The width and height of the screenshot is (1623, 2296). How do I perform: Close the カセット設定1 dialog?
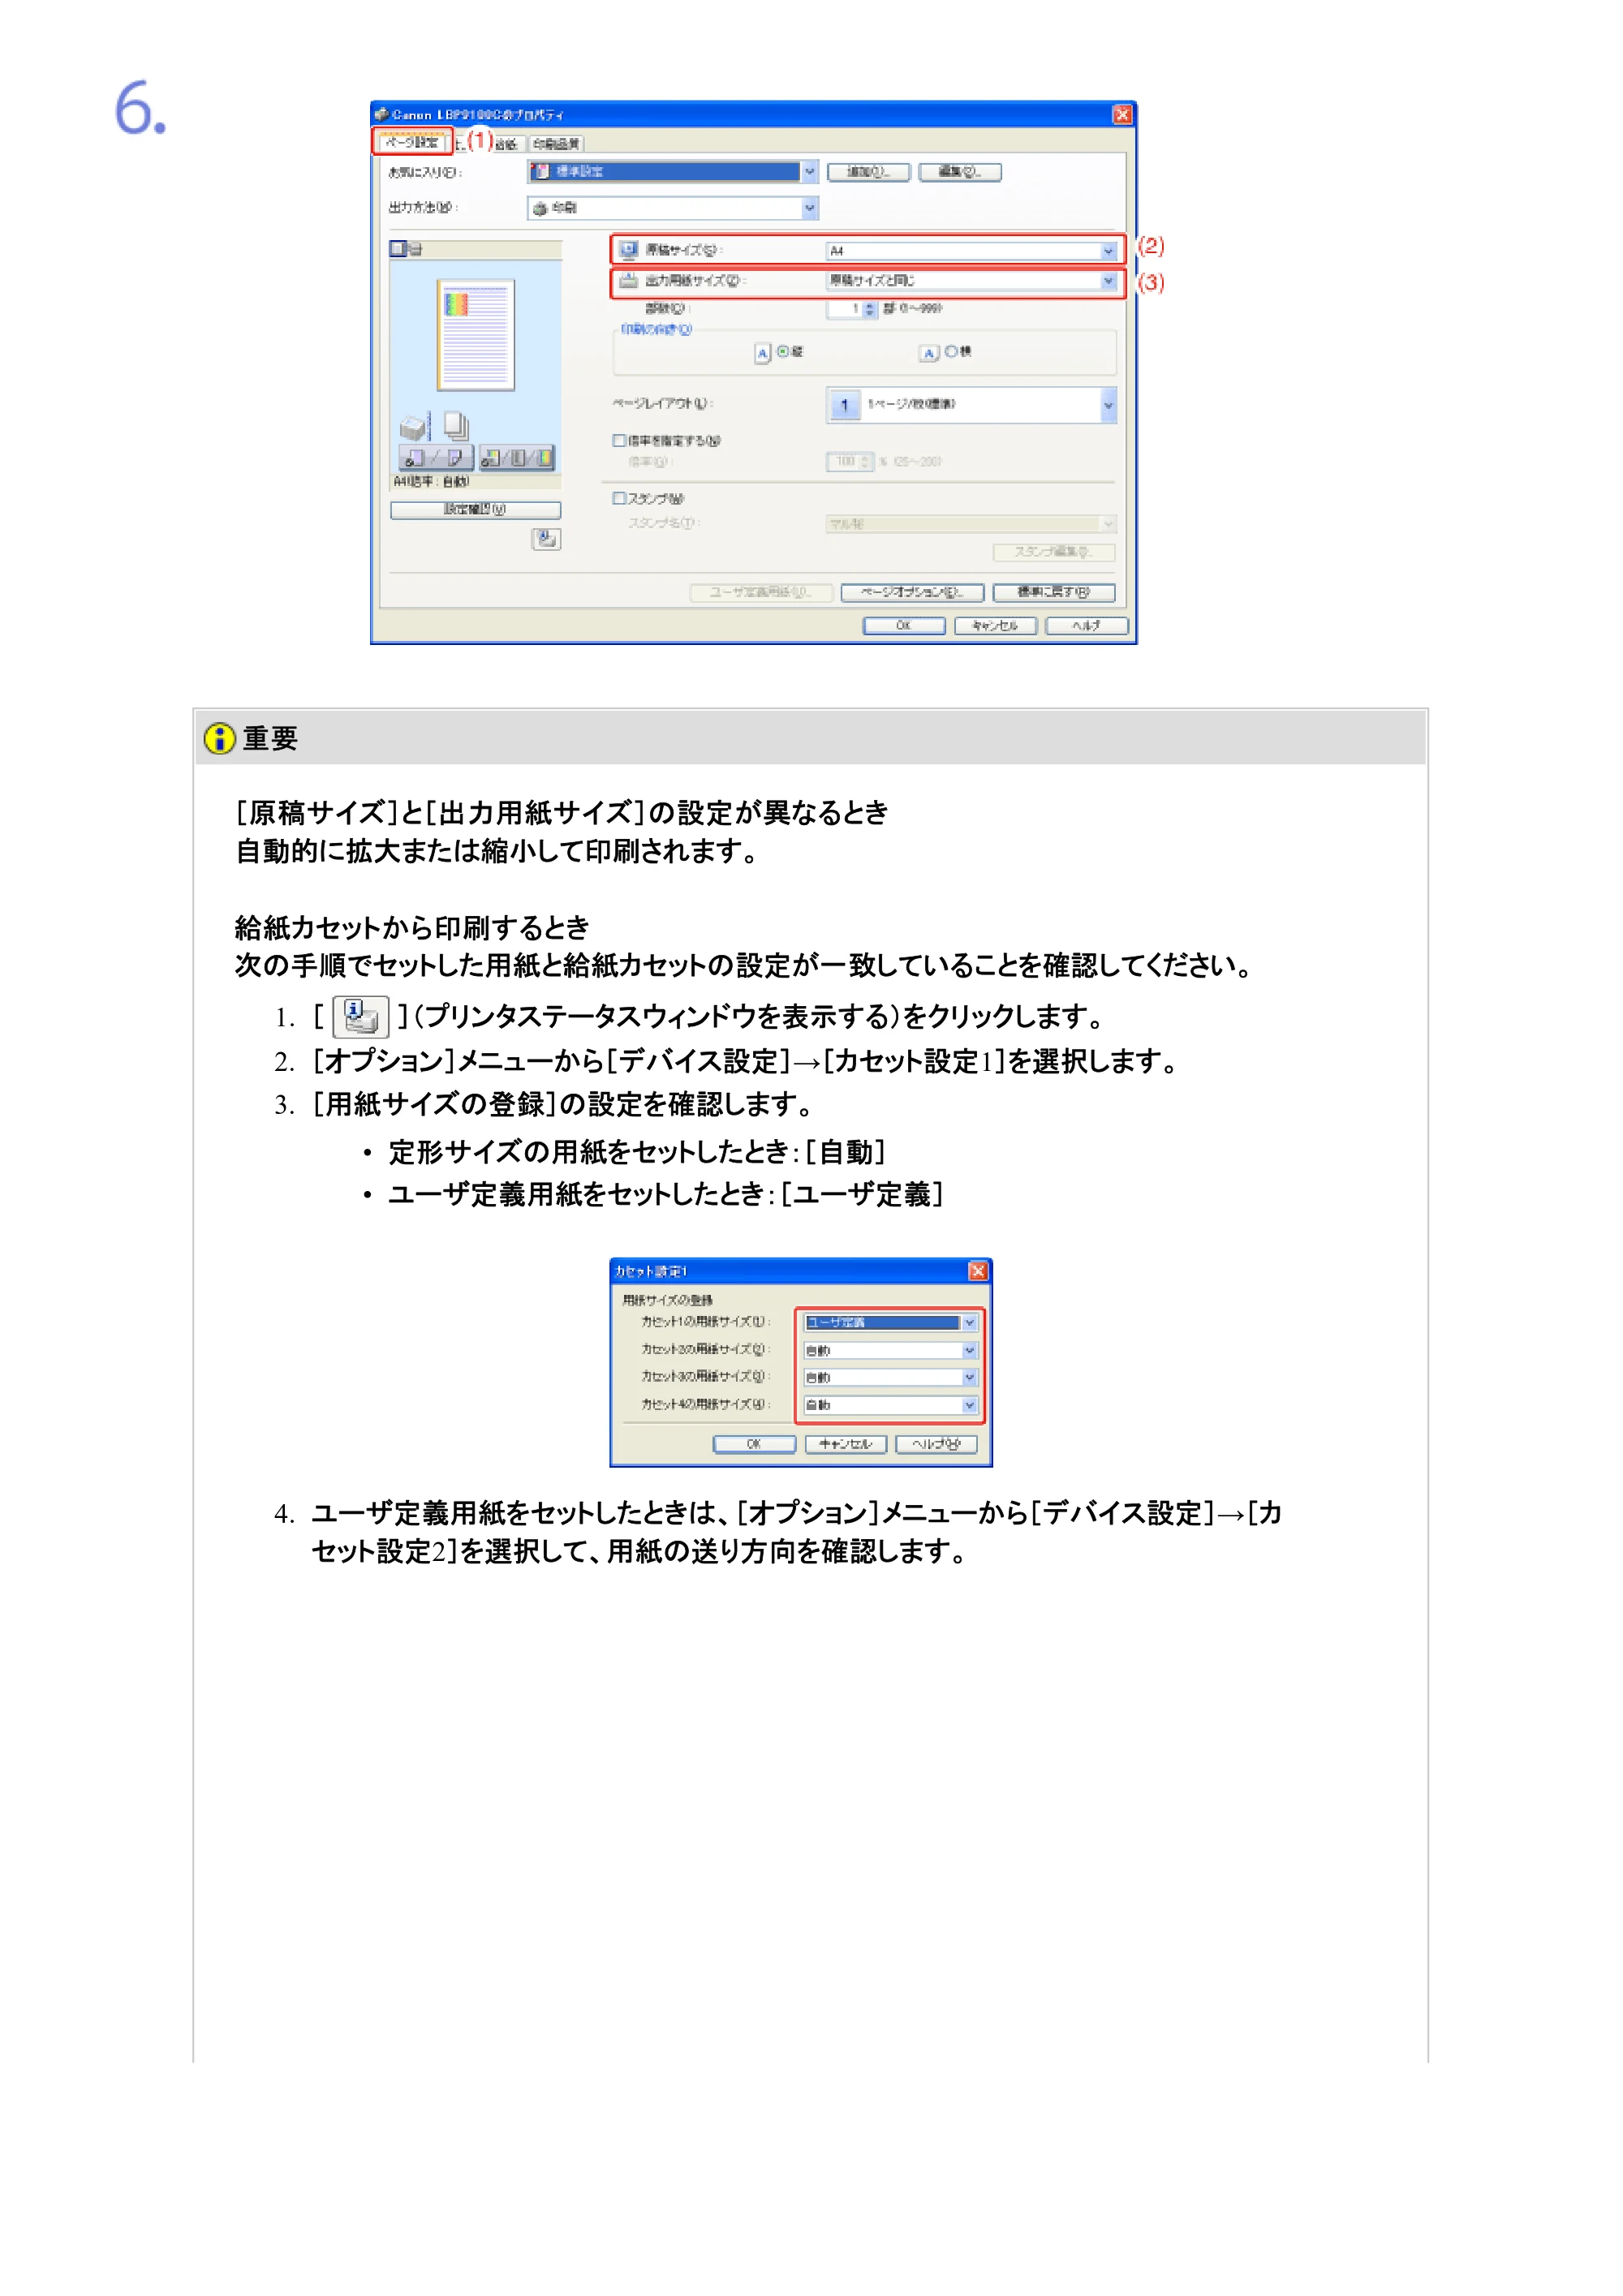pyautogui.click(x=978, y=1271)
